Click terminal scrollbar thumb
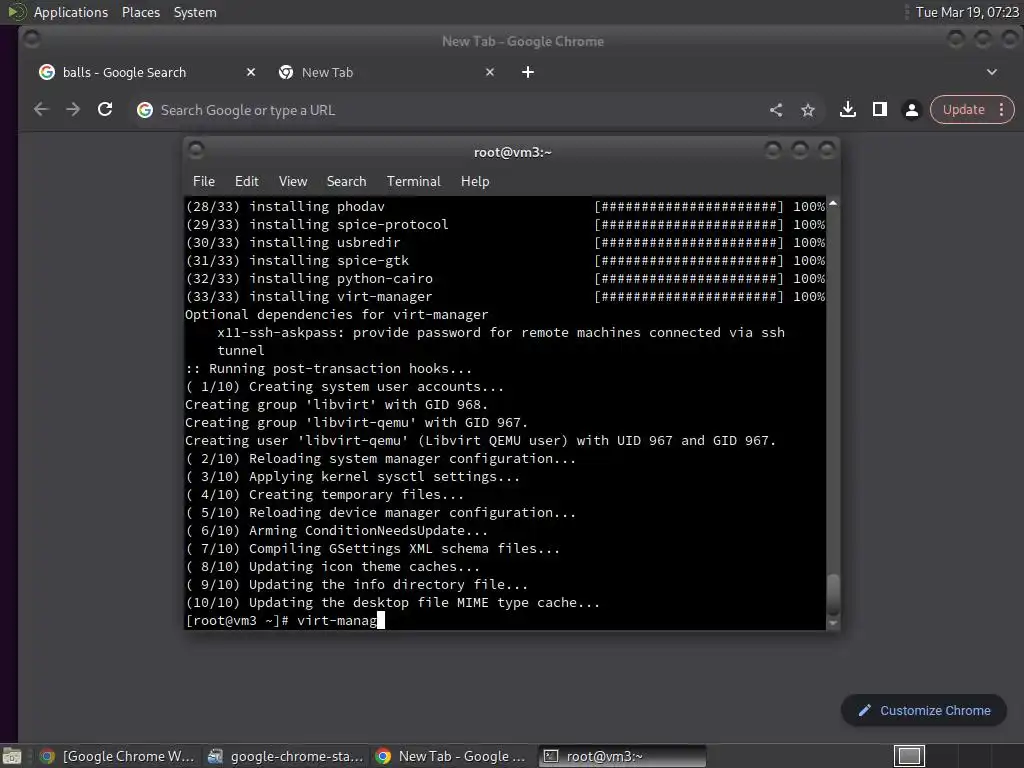Screen dimensions: 1024x768 pos(833,593)
